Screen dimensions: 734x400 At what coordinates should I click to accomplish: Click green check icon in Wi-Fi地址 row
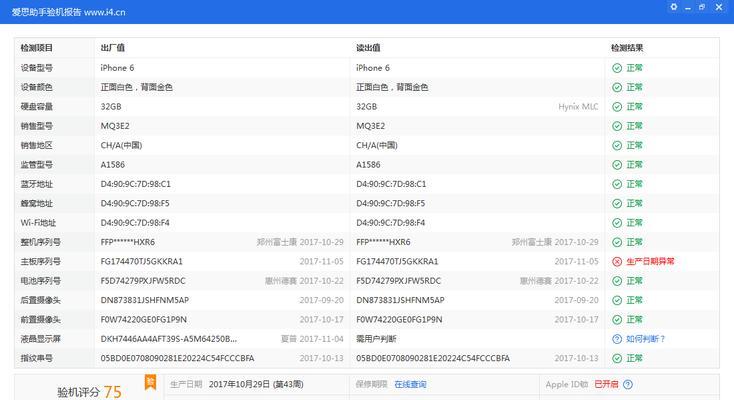click(x=617, y=223)
